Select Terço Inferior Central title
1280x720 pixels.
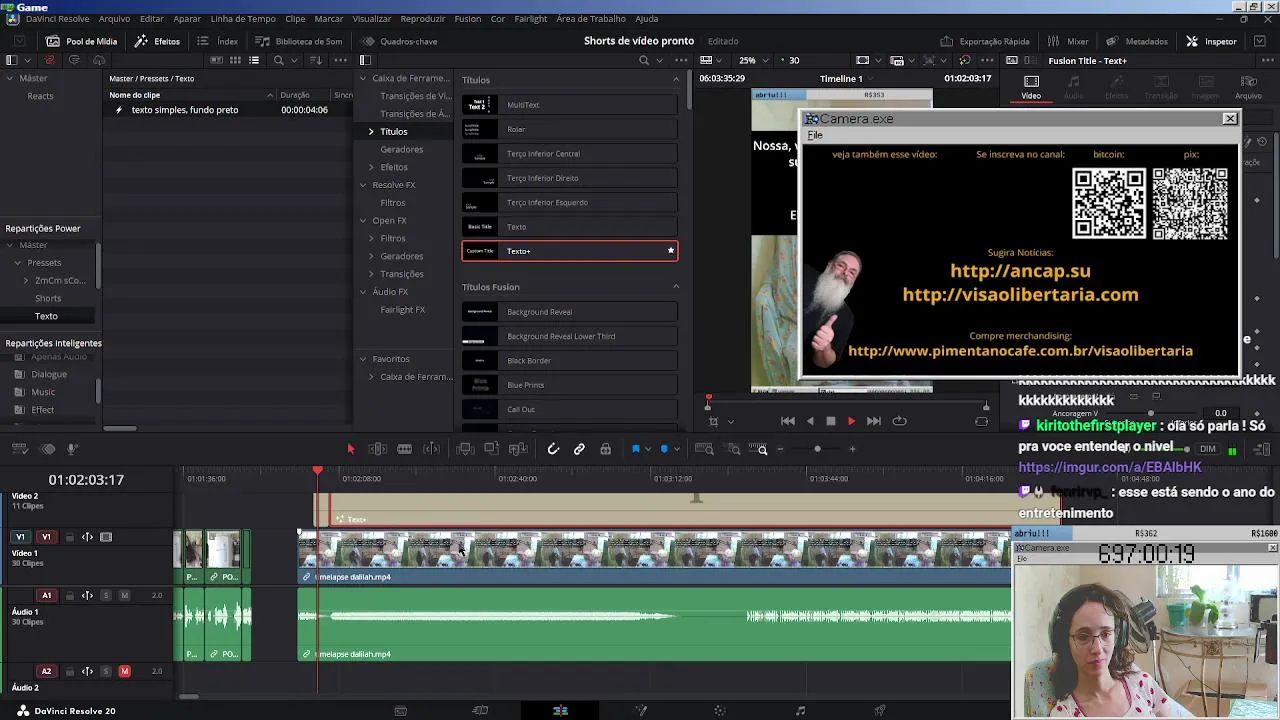(569, 154)
